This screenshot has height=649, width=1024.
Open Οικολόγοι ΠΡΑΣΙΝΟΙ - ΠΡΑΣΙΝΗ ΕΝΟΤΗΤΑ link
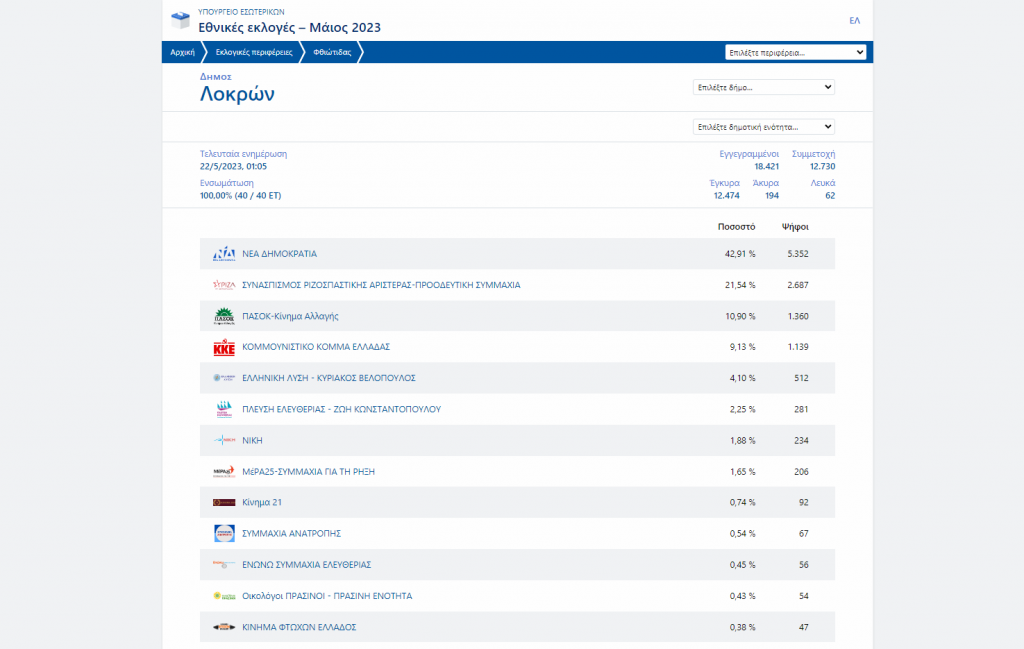click(x=327, y=596)
